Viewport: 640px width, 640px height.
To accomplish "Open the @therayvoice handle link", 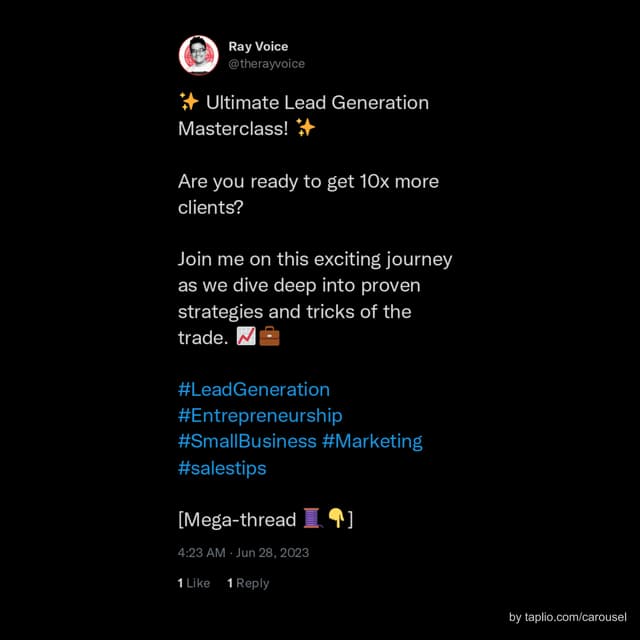I will tap(267, 63).
